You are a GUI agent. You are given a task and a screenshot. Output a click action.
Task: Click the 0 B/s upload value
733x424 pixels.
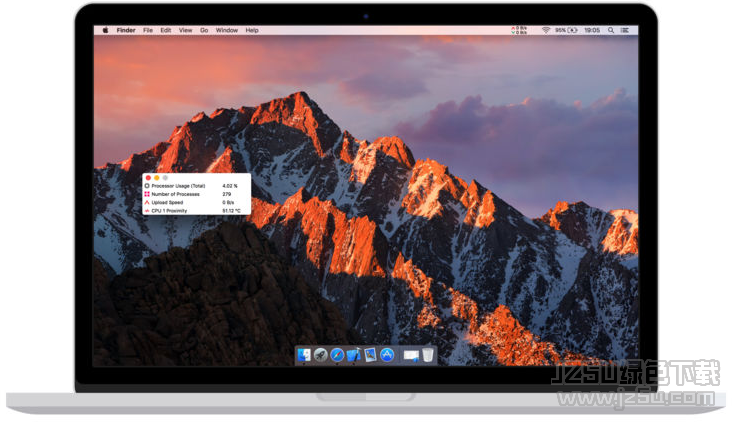click(x=228, y=202)
